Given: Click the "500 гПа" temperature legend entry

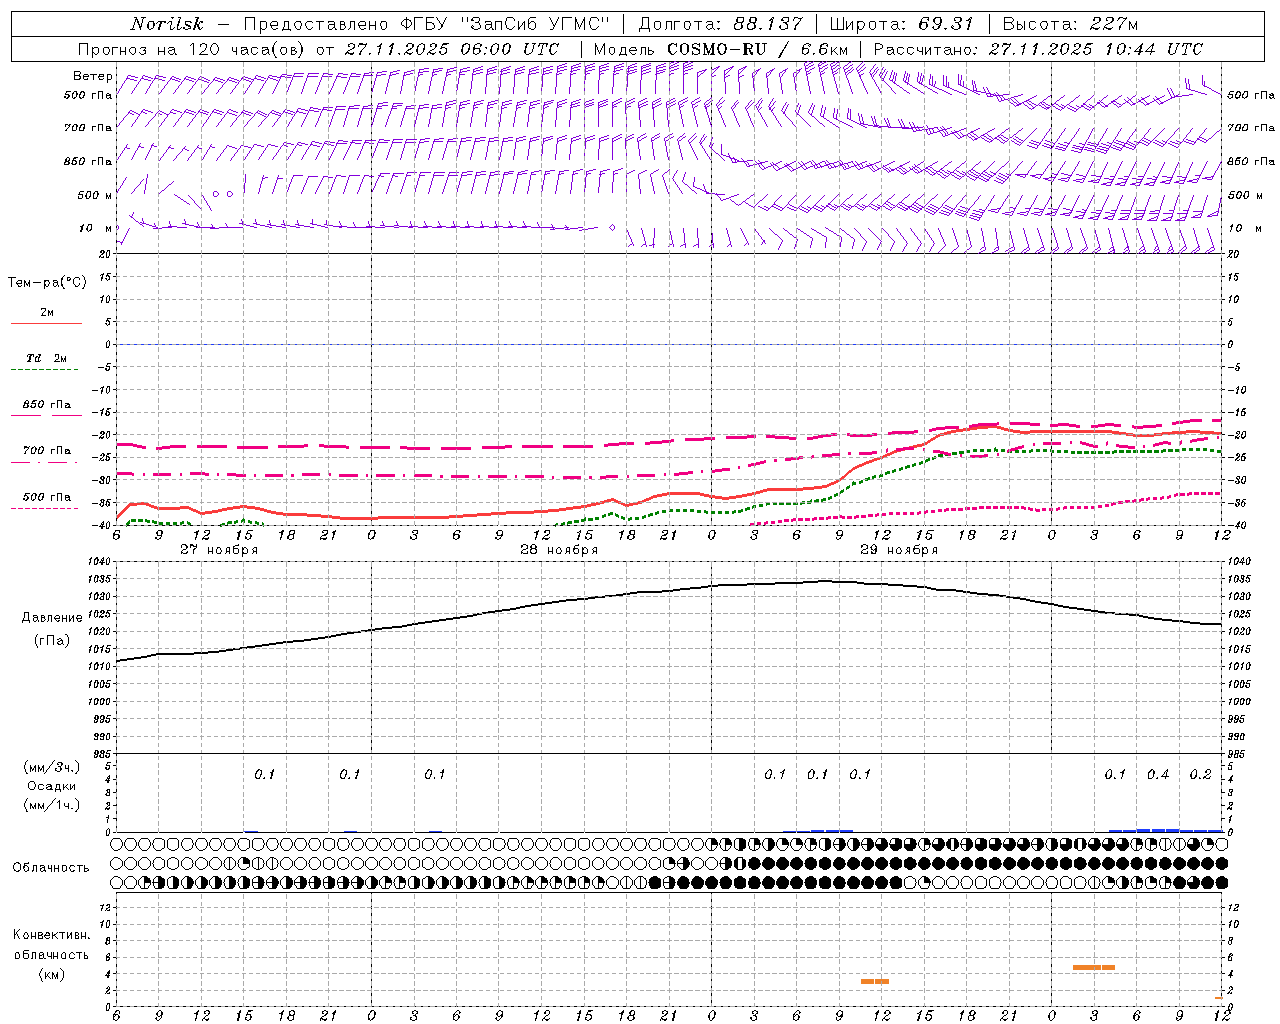Looking at the screenshot, I should (46, 500).
